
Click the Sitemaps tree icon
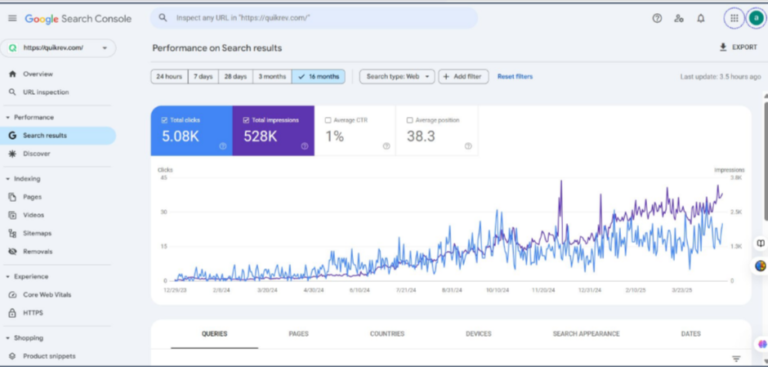(x=13, y=233)
